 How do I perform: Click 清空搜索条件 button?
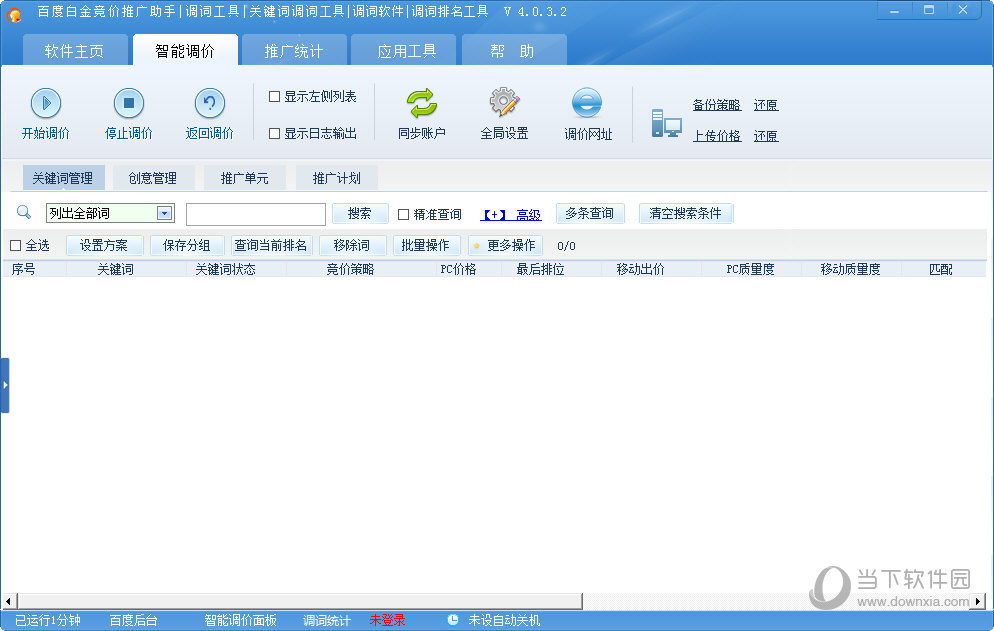[x=685, y=214]
